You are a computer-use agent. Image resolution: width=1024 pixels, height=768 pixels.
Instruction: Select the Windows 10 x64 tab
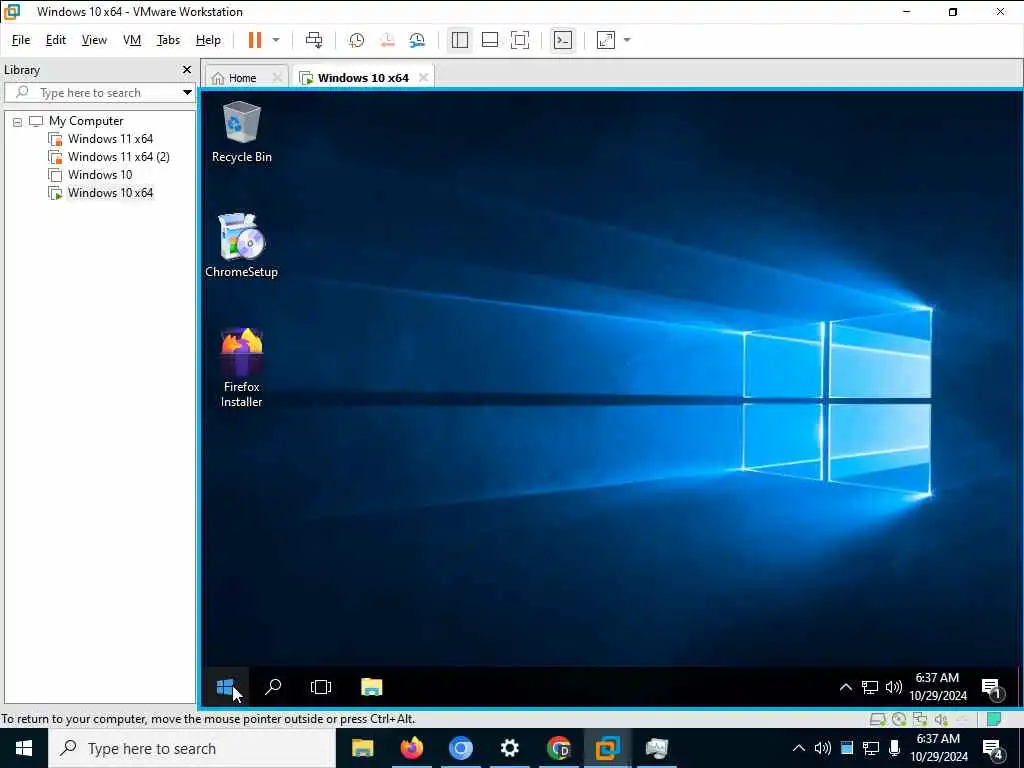pyautogui.click(x=356, y=78)
